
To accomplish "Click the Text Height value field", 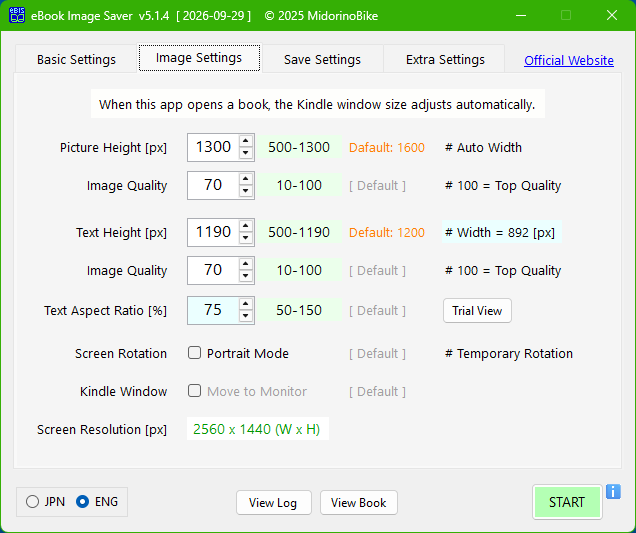I will click(x=213, y=232).
